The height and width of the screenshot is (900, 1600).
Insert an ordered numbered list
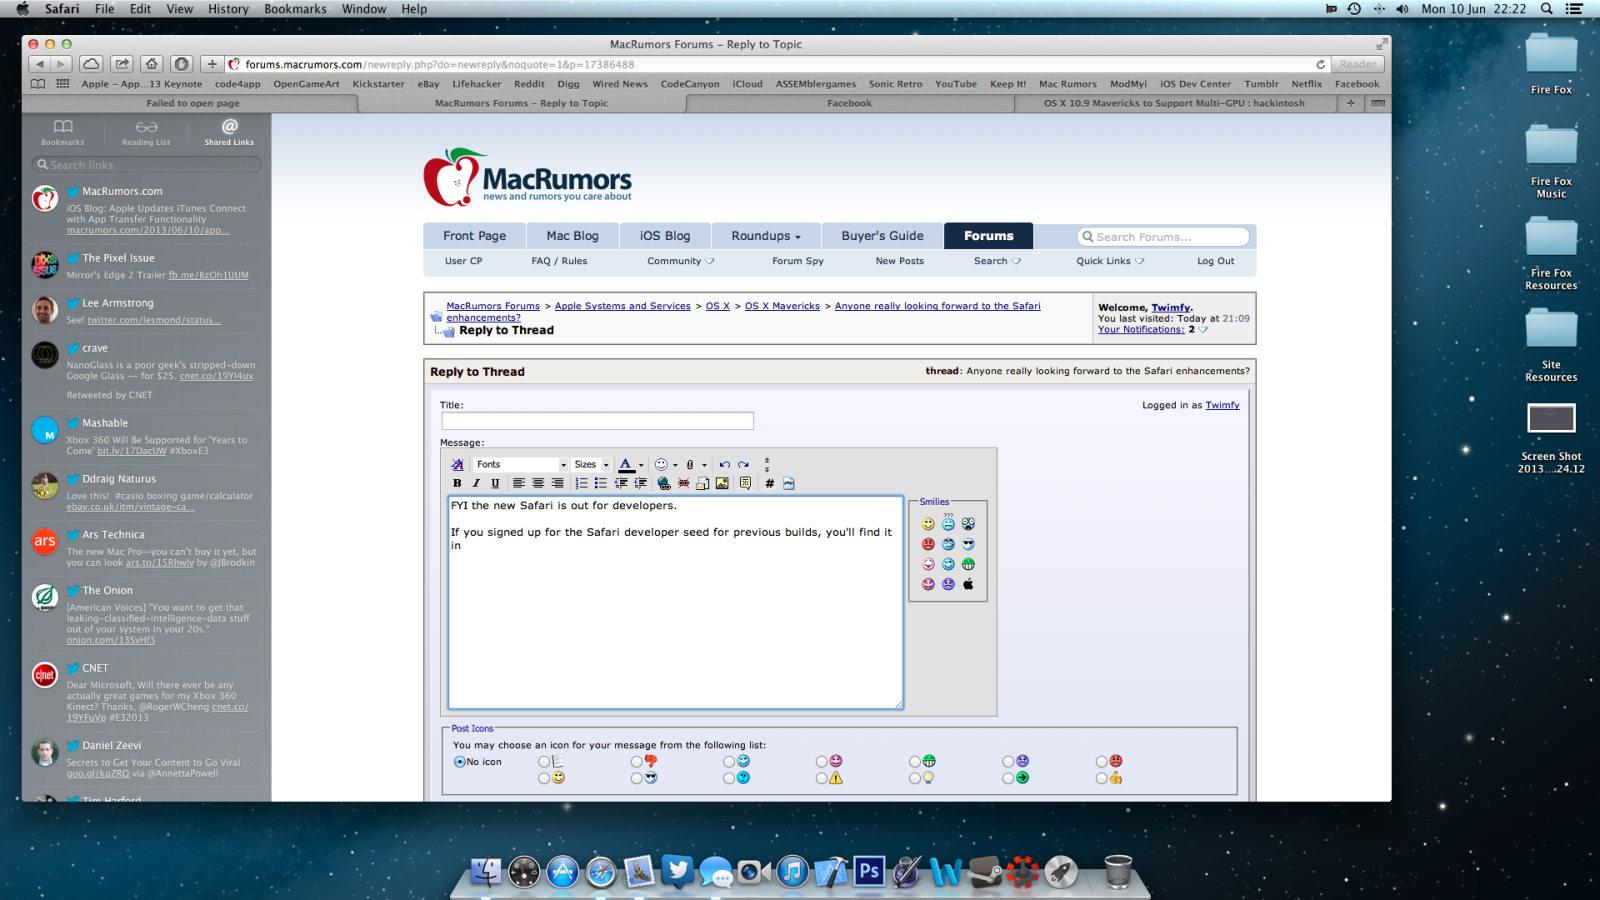(x=581, y=483)
